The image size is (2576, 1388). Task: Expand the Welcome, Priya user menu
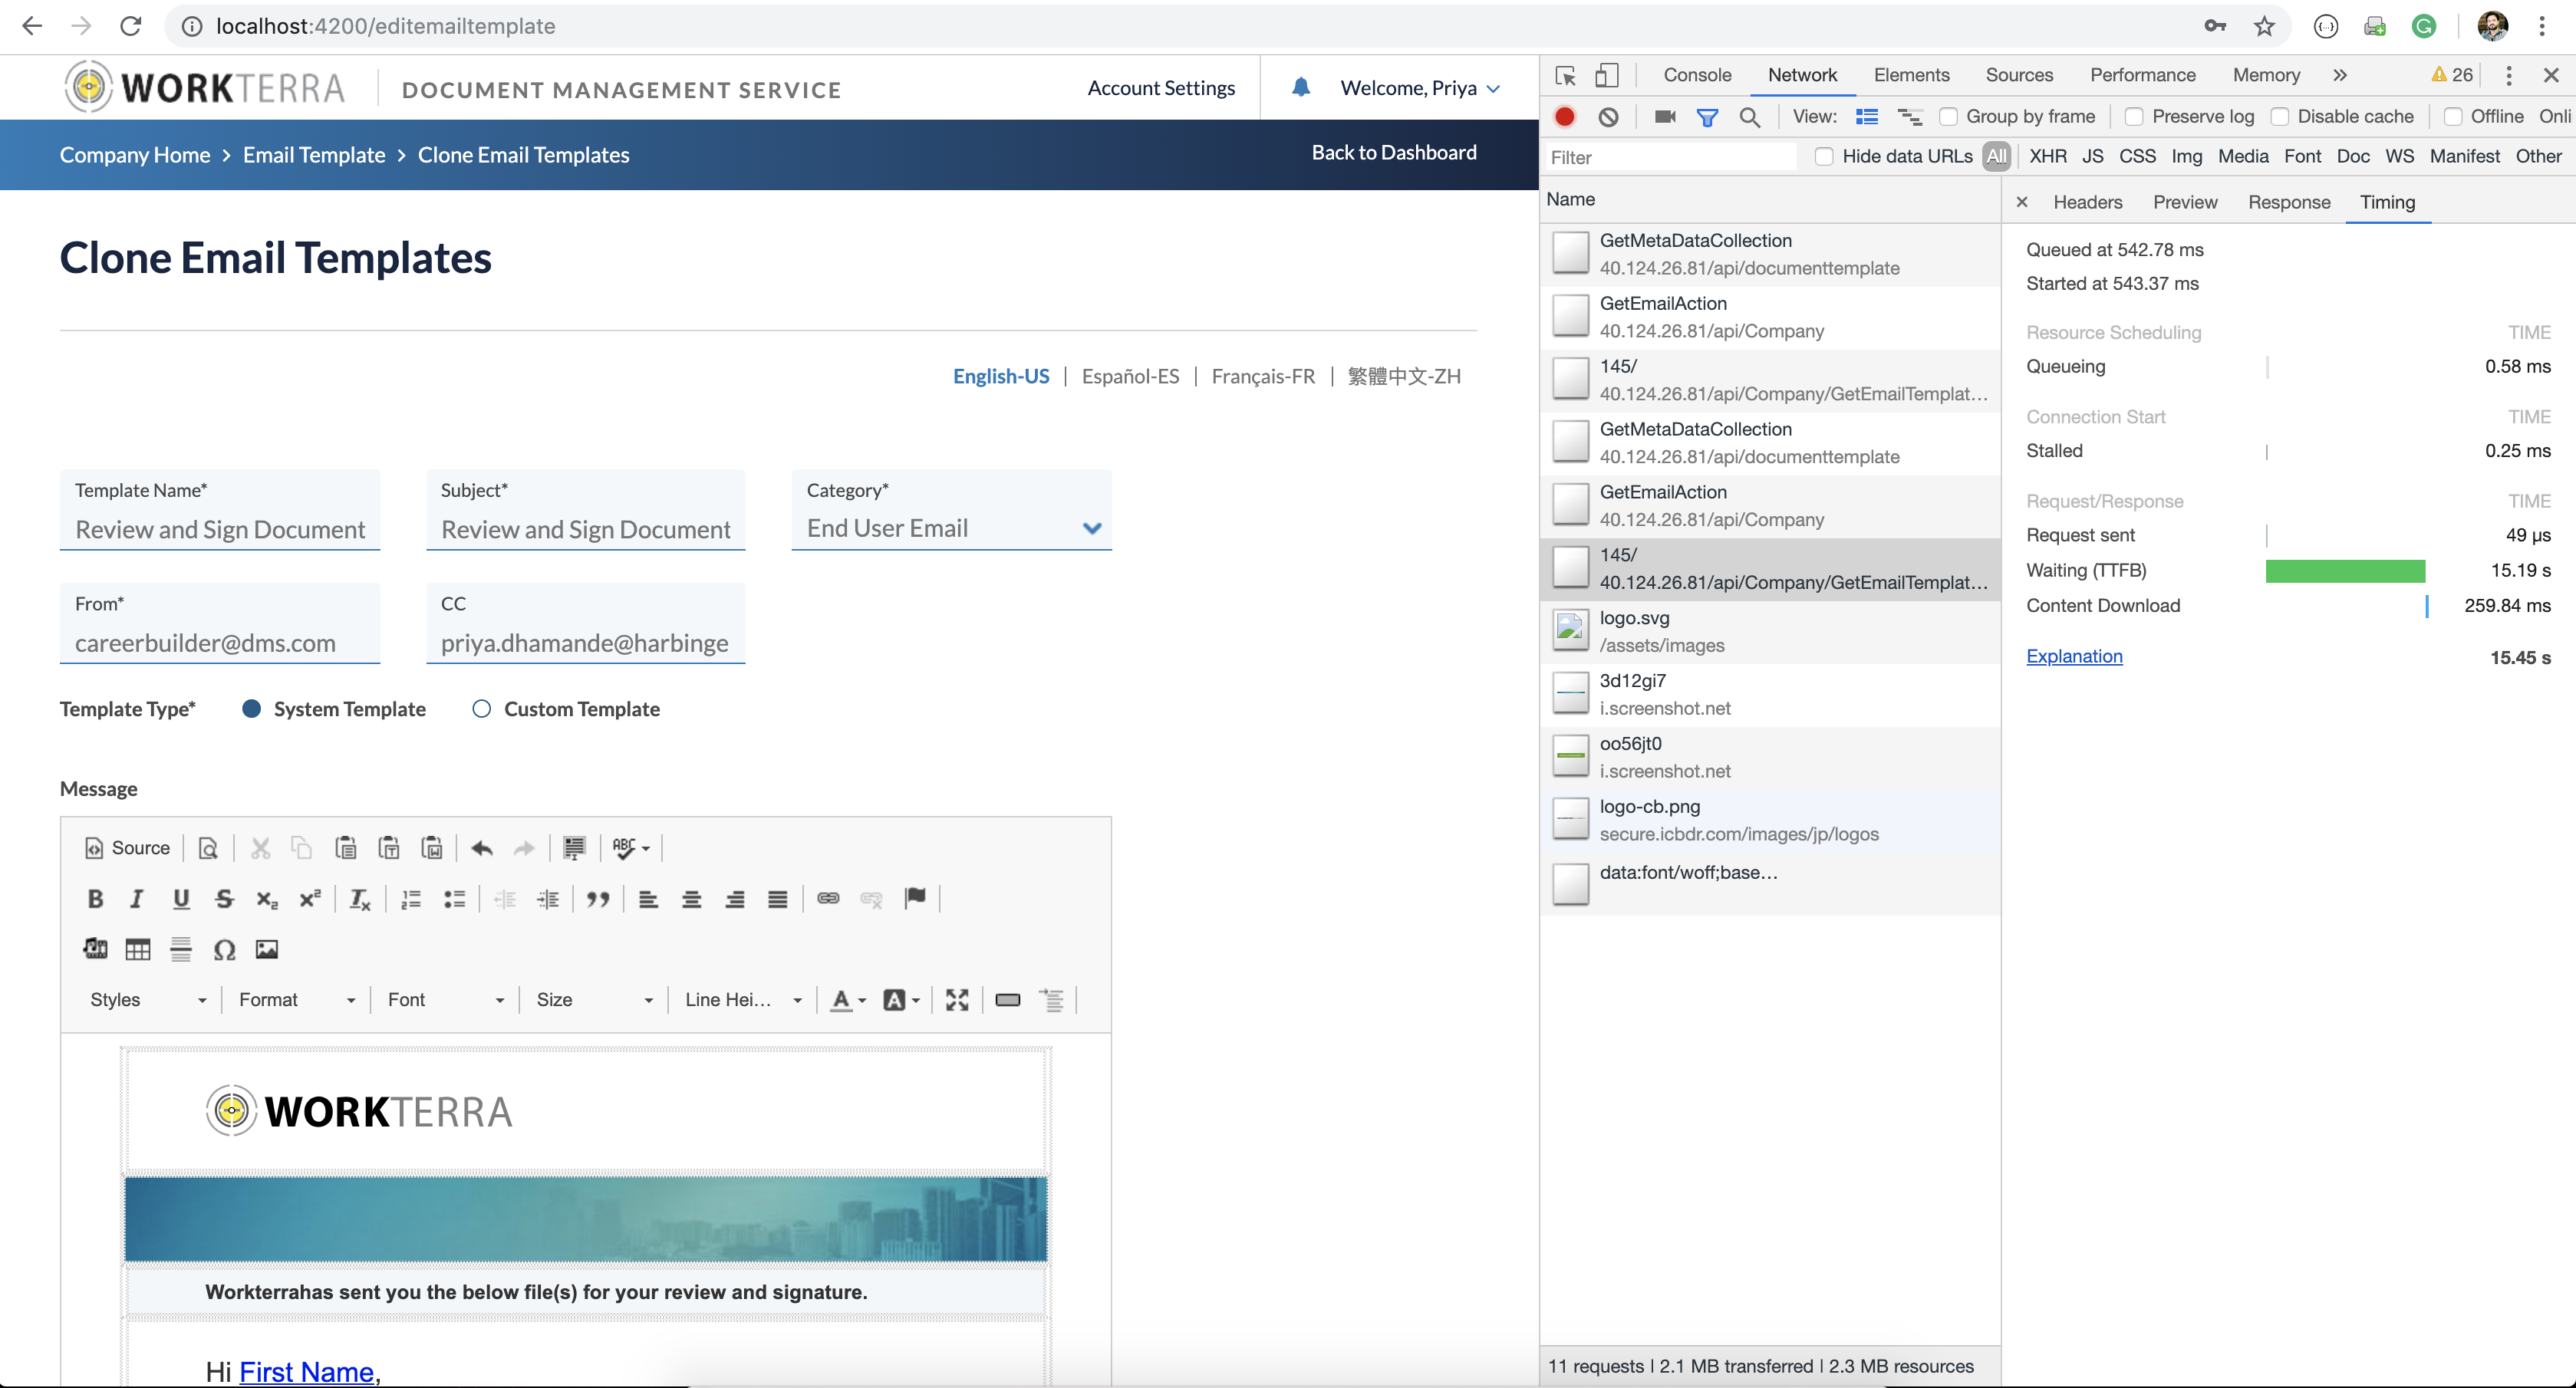pyautogui.click(x=1419, y=88)
